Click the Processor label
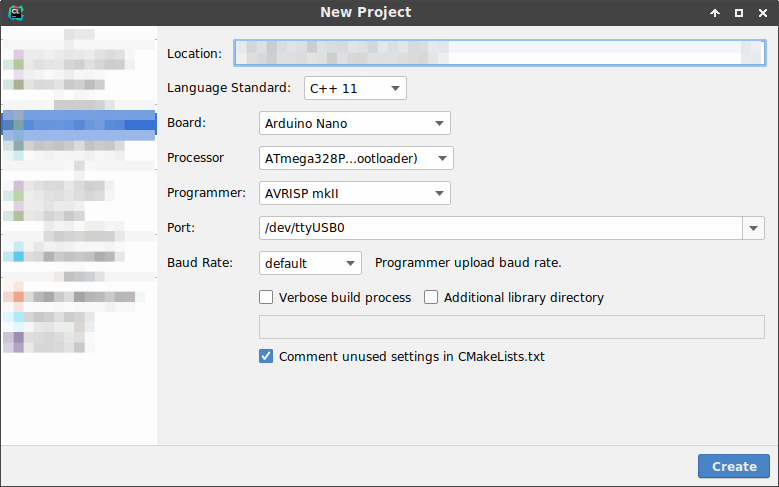Screen dimensions: 779x487 tap(195, 158)
